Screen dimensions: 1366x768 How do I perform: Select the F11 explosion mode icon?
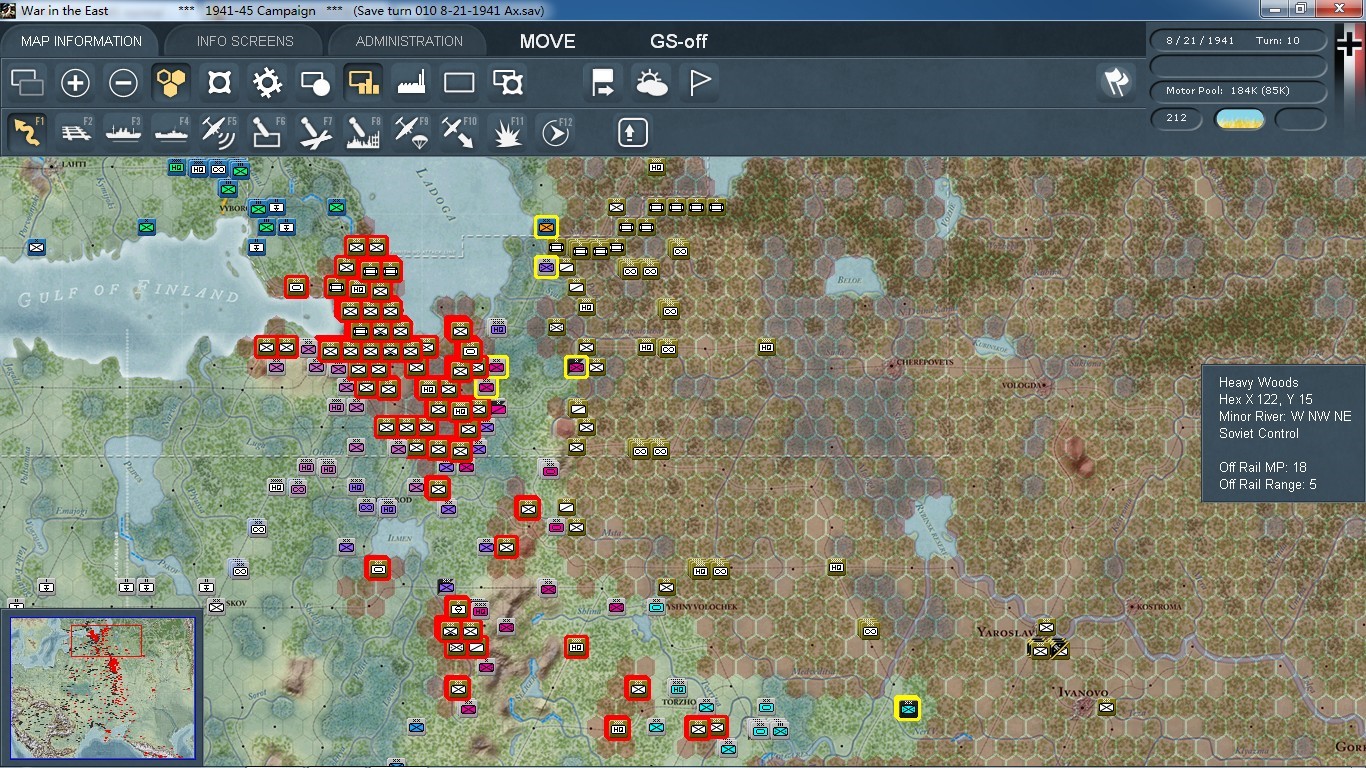(507, 132)
